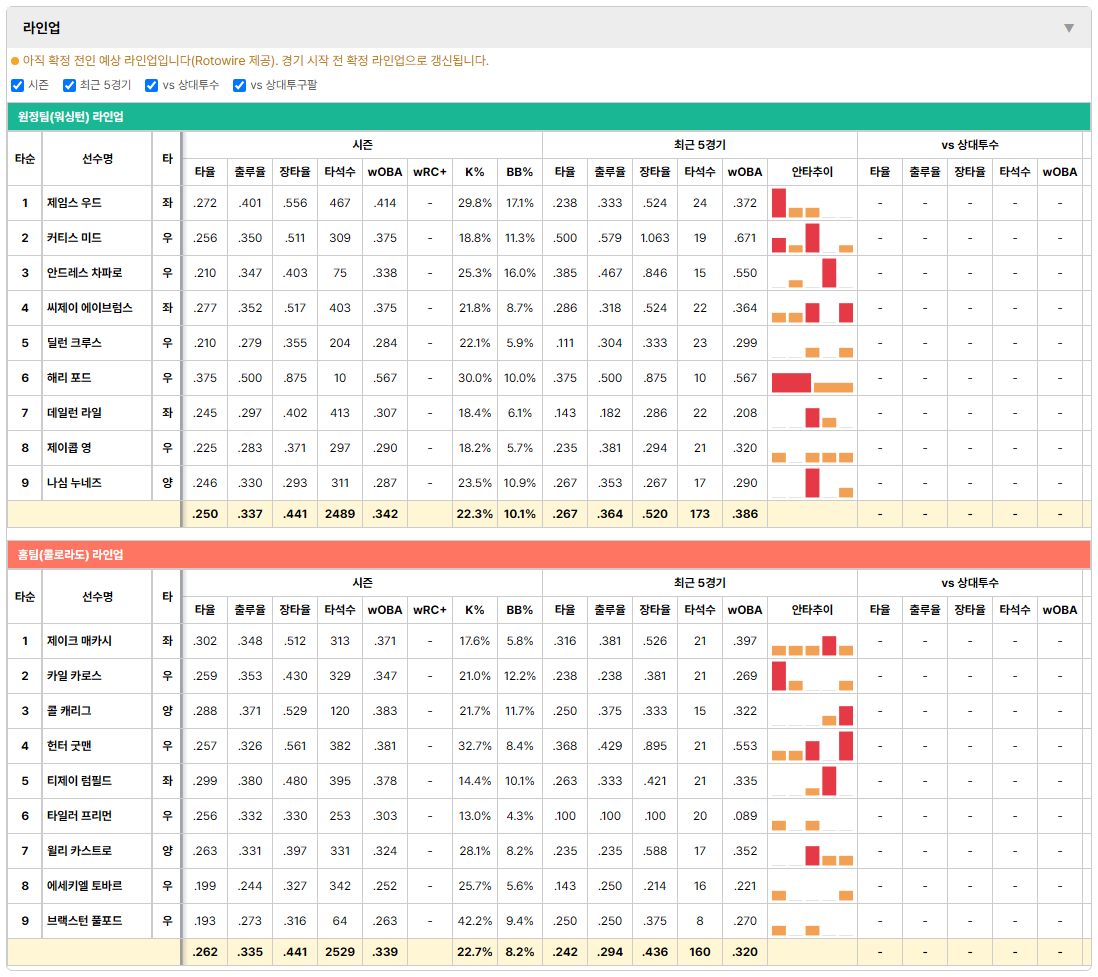Click Colorado season 타율 column header
This screenshot has width=1098, height=977.
tap(205, 610)
